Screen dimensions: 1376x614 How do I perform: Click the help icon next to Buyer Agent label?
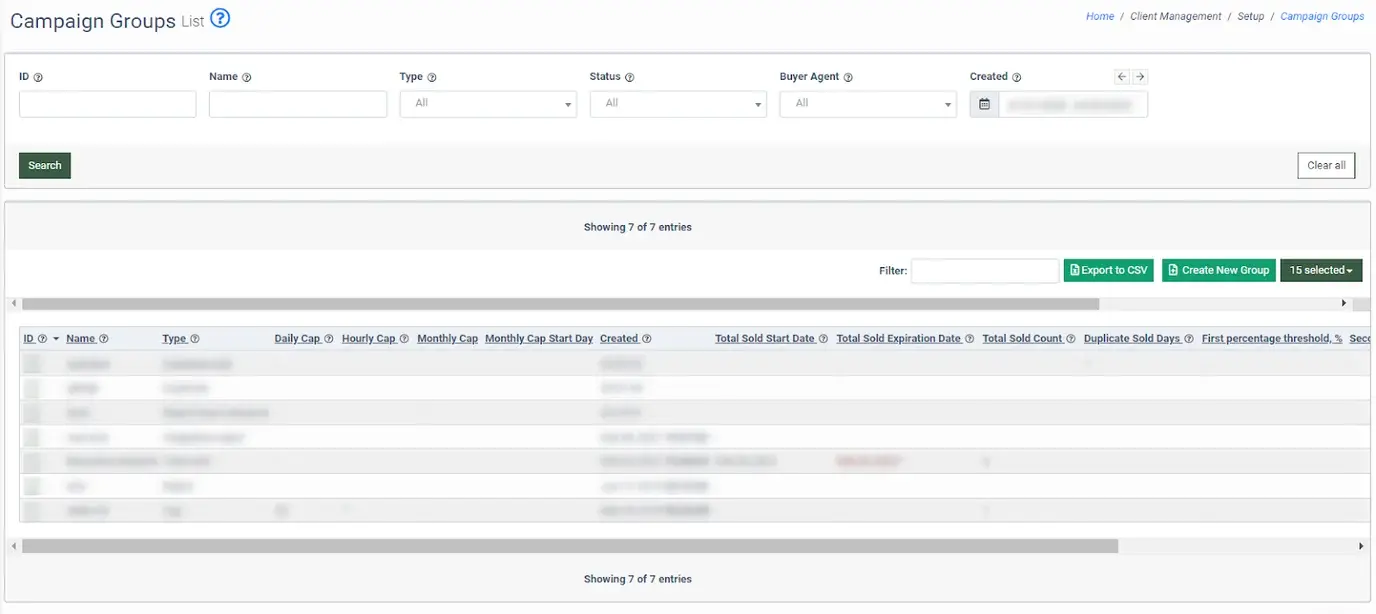pos(848,77)
